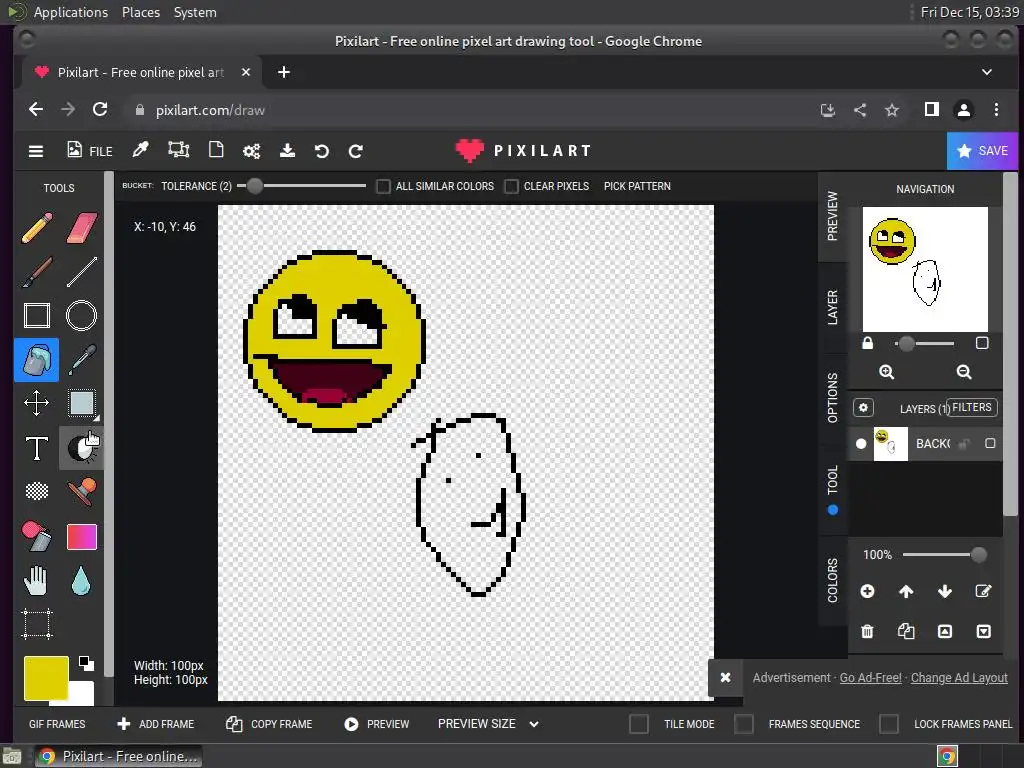Click PICK PATTERN button
Image resolution: width=1024 pixels, height=768 pixels.
coord(637,186)
